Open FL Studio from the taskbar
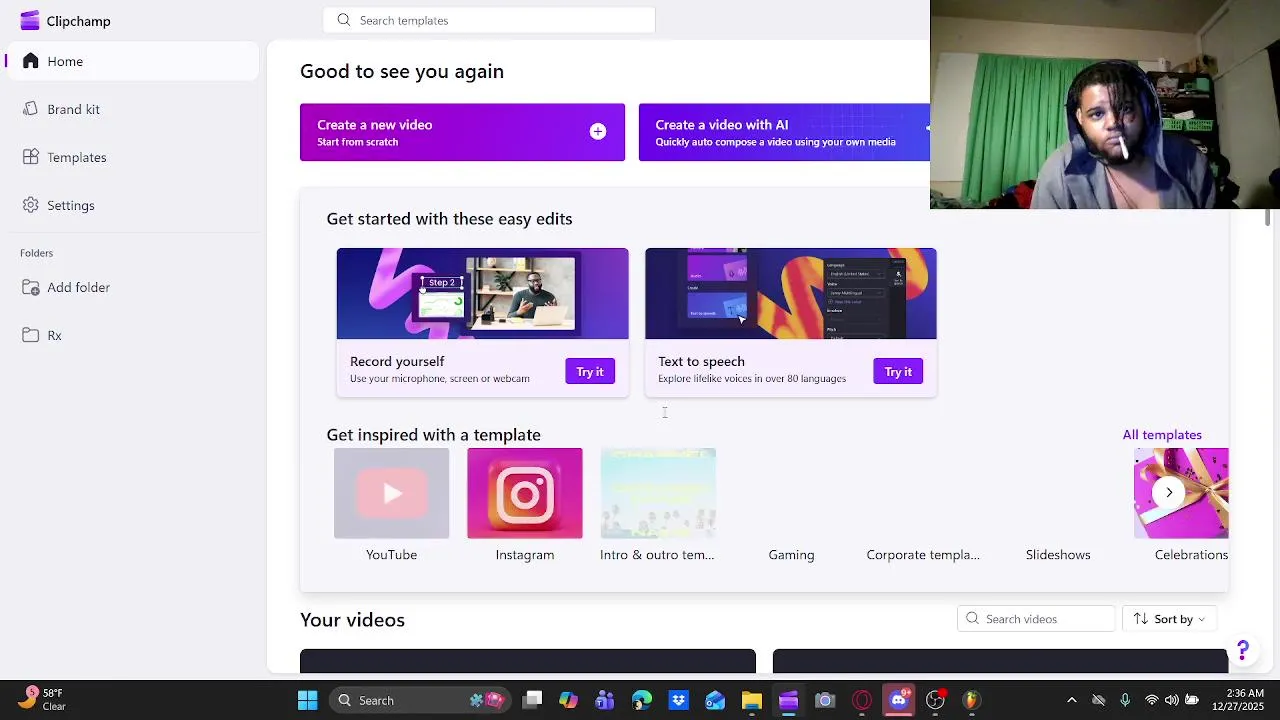Screen dimensions: 1280x720 971,700
